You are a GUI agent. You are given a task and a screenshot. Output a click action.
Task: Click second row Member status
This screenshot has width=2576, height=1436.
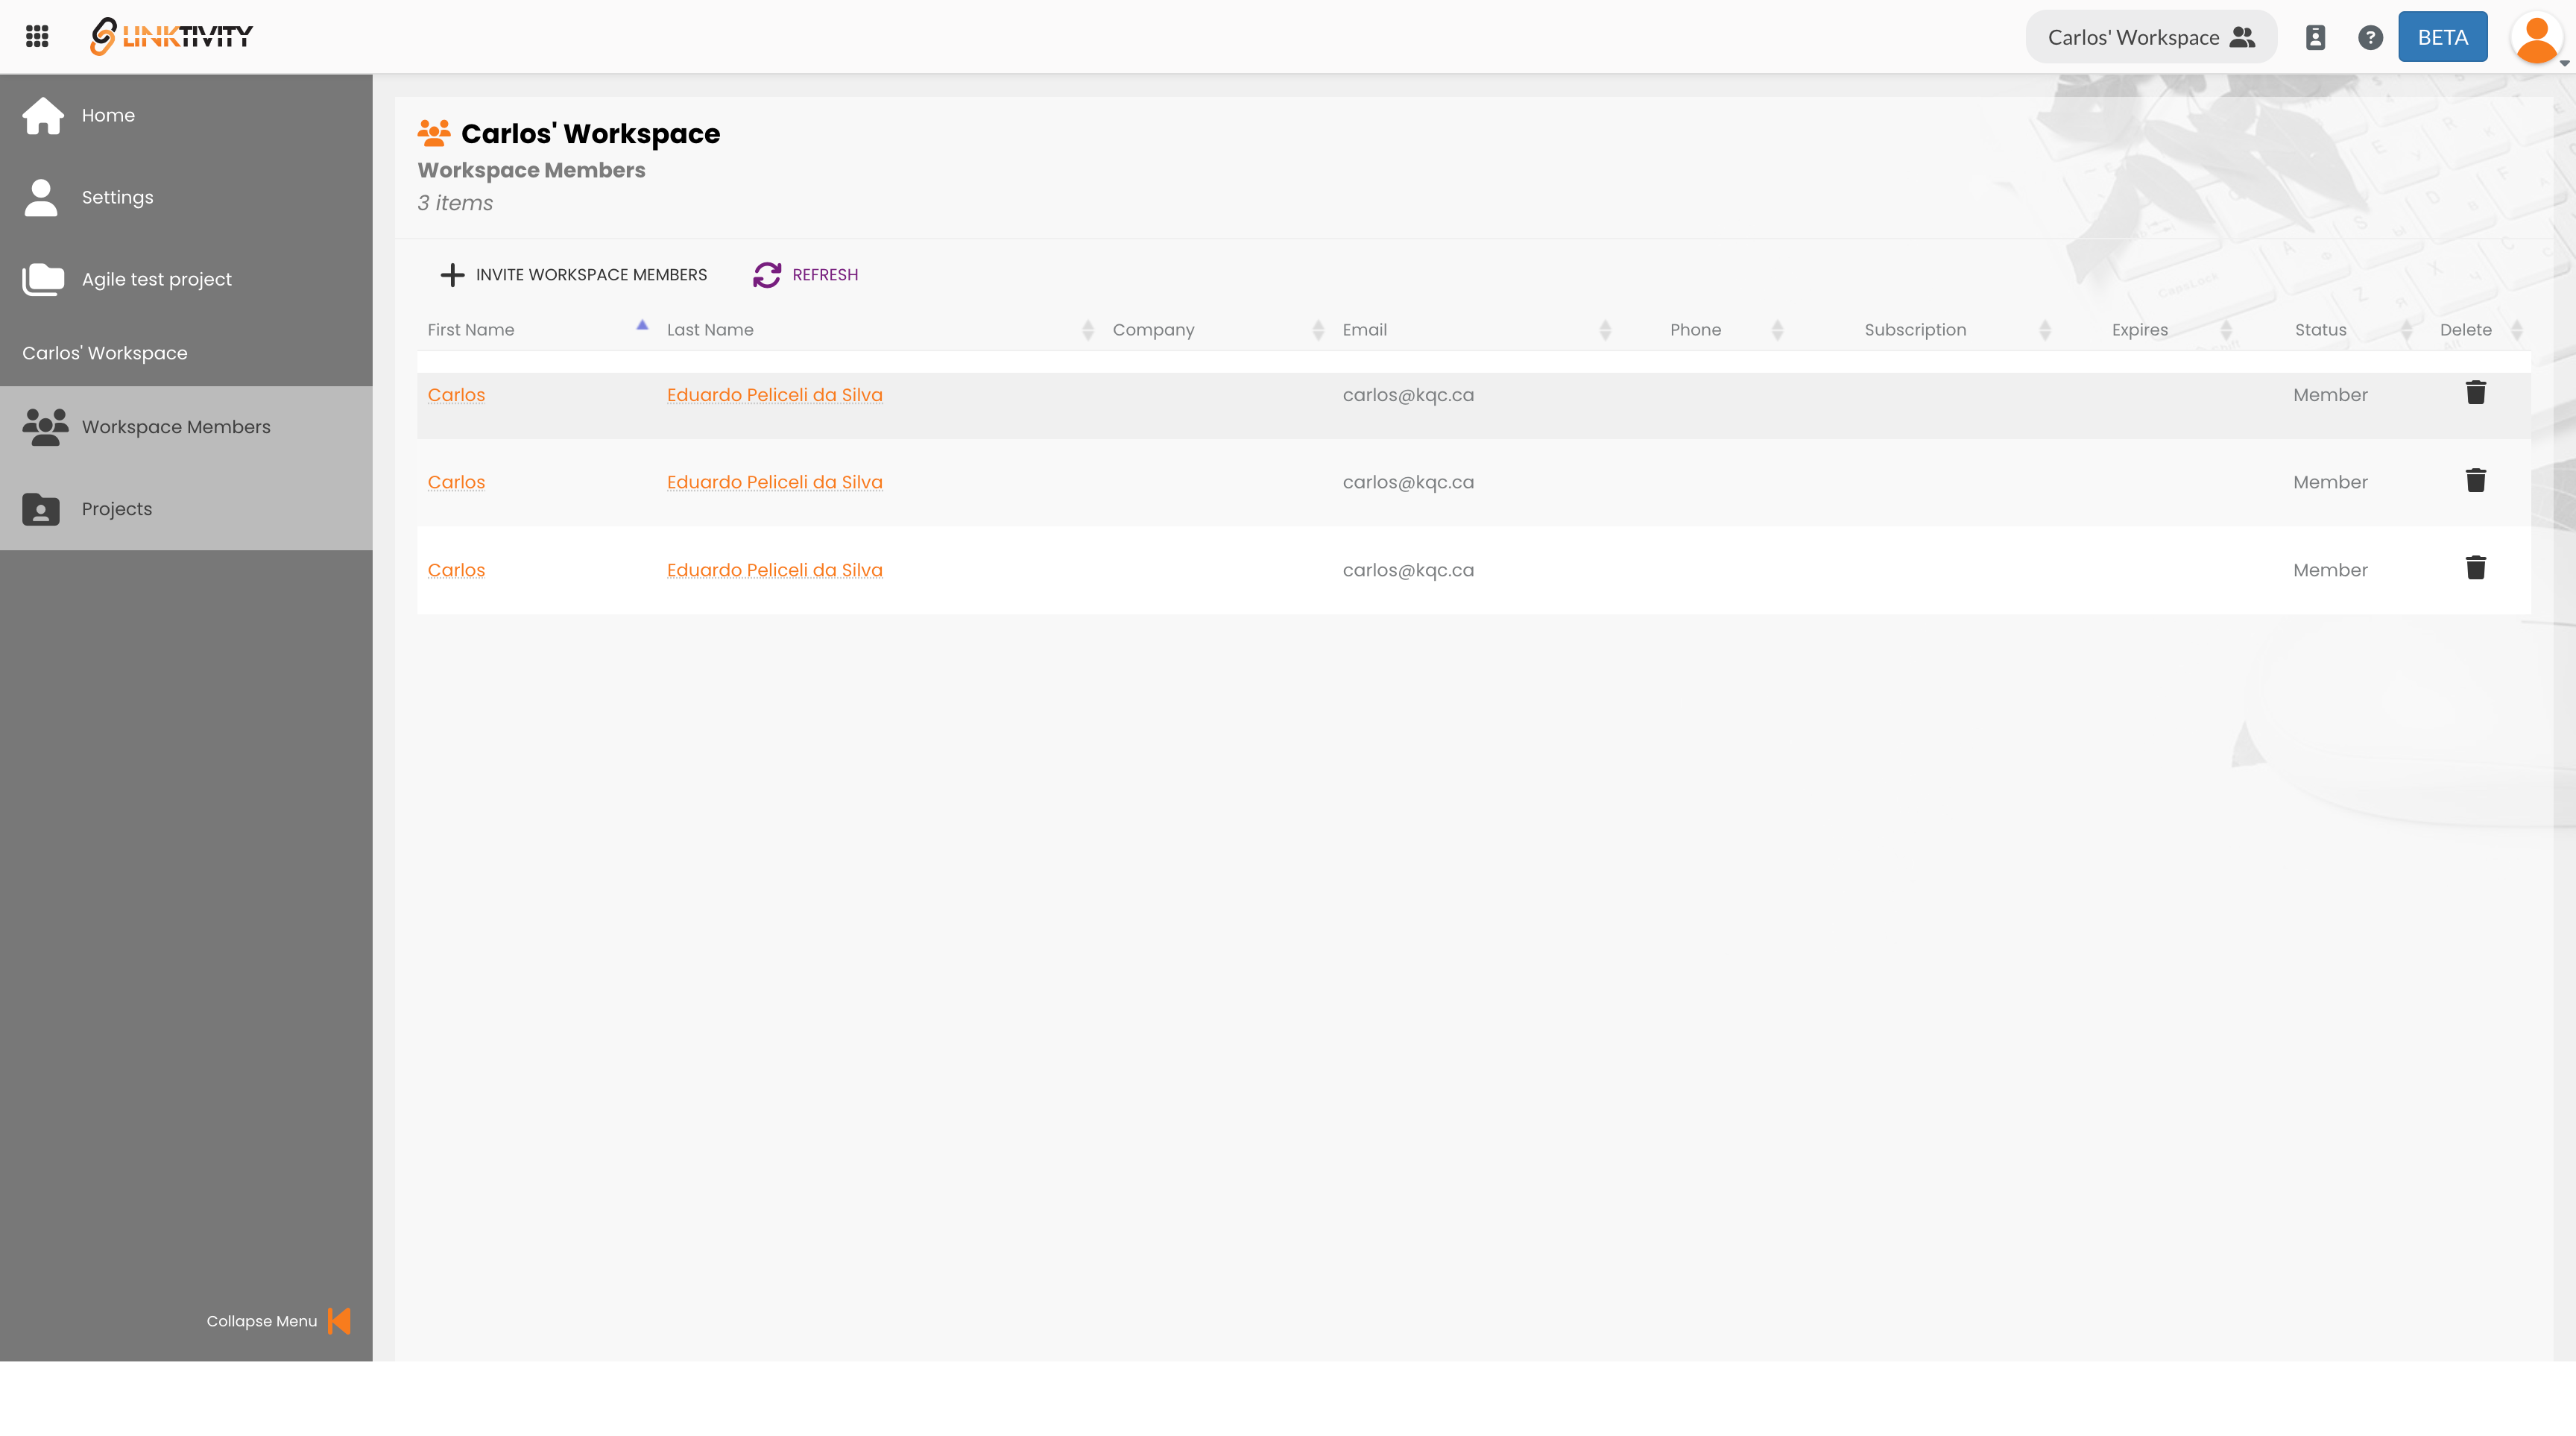2330,482
